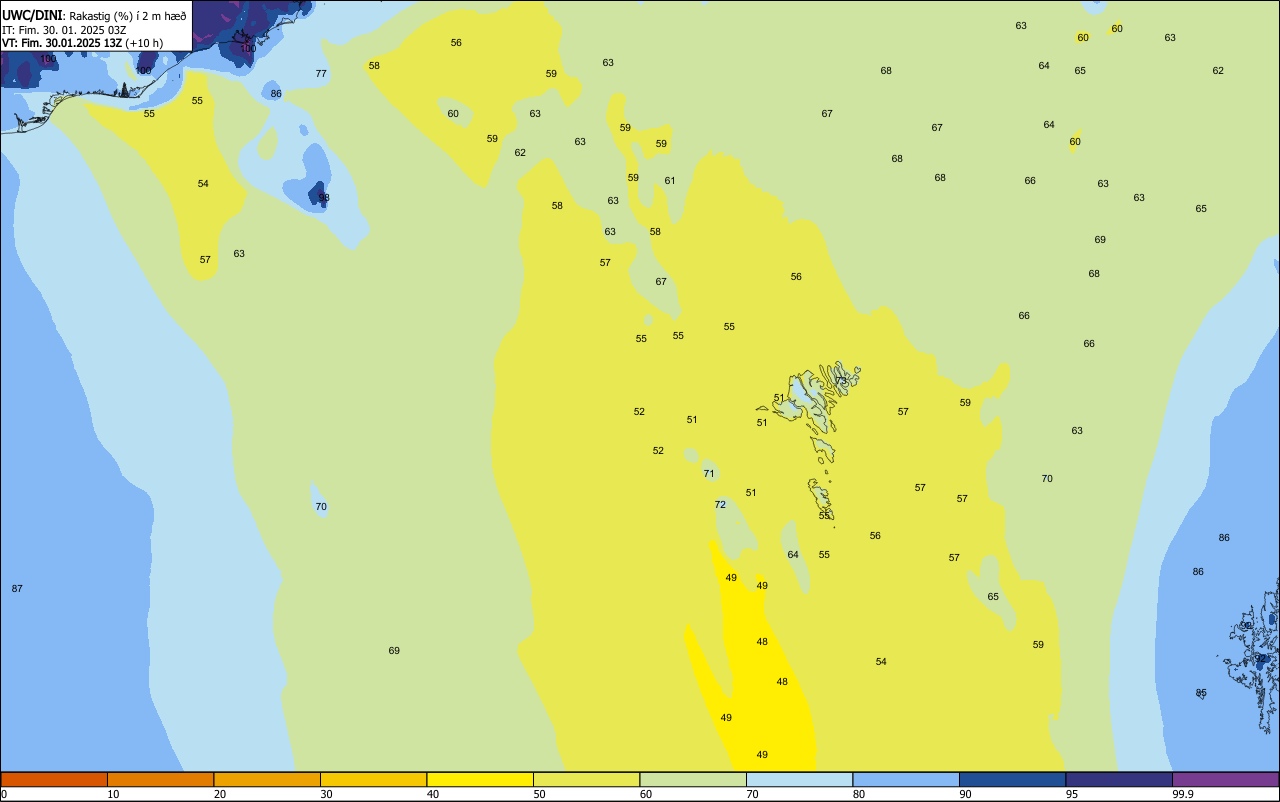Click the 30–40 golden legend swatch
This screenshot has height=802, width=1280.
click(x=373, y=779)
